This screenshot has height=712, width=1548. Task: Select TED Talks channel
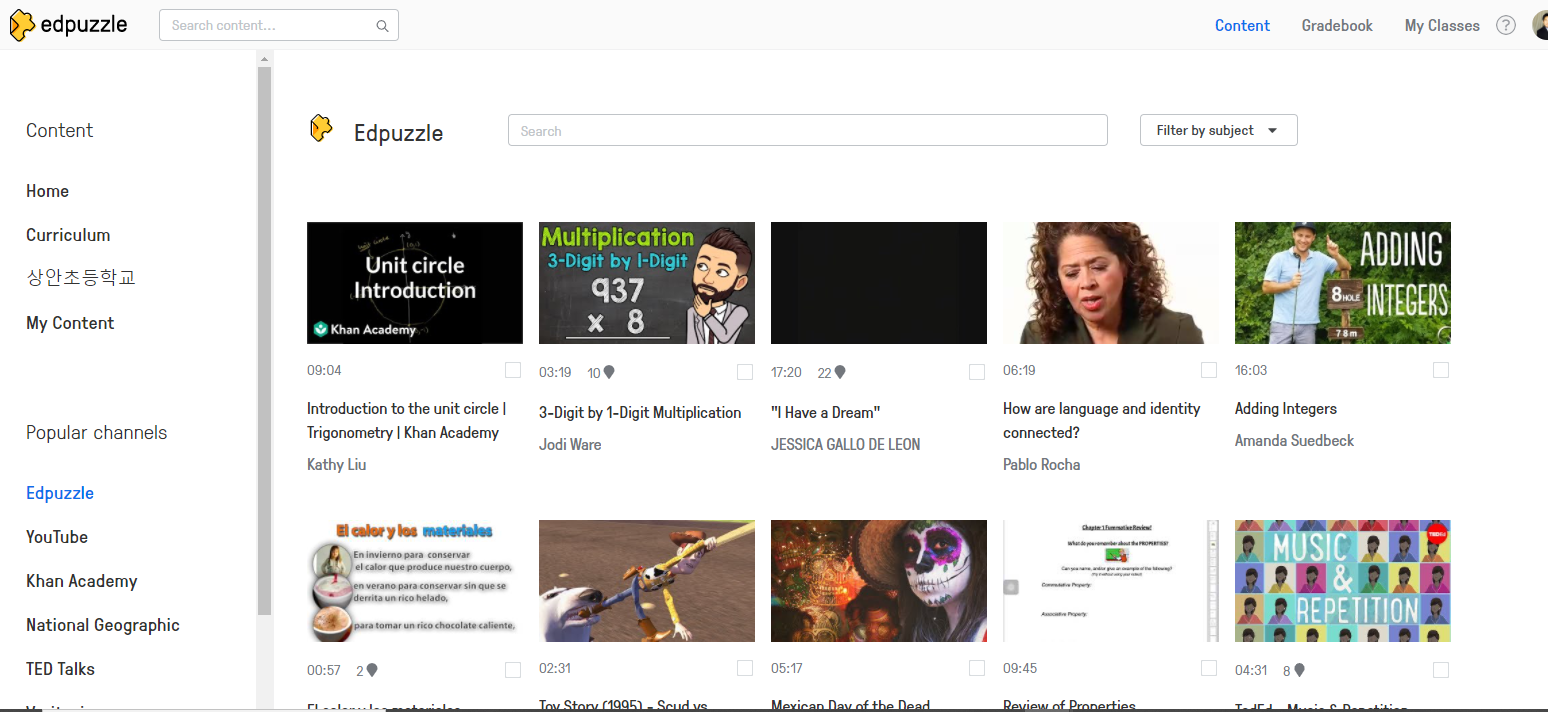pyautogui.click(x=60, y=669)
